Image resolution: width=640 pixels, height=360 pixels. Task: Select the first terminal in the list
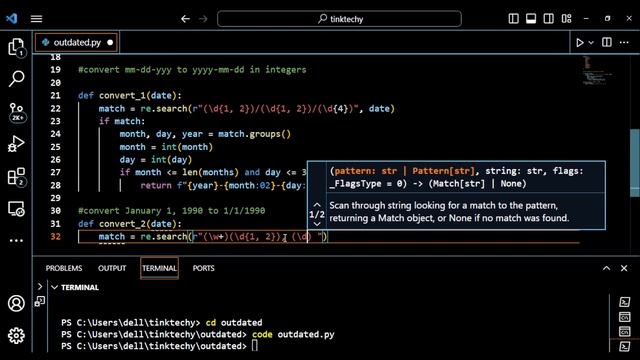tap(624, 302)
